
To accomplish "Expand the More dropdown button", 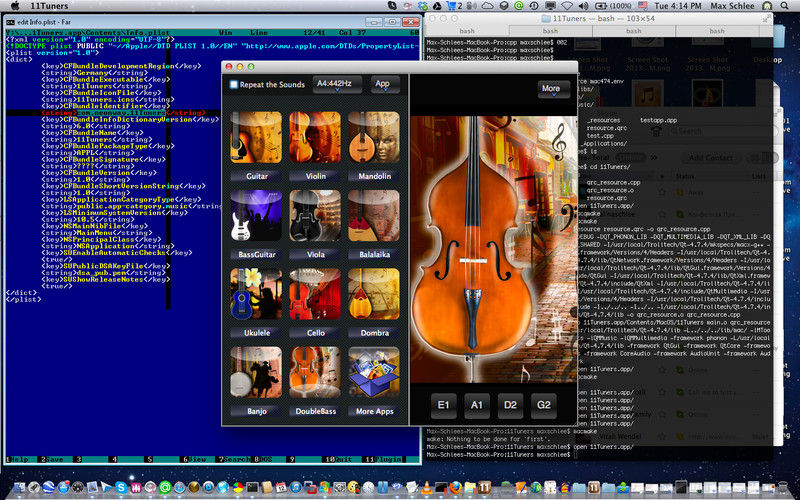I will click(x=554, y=89).
